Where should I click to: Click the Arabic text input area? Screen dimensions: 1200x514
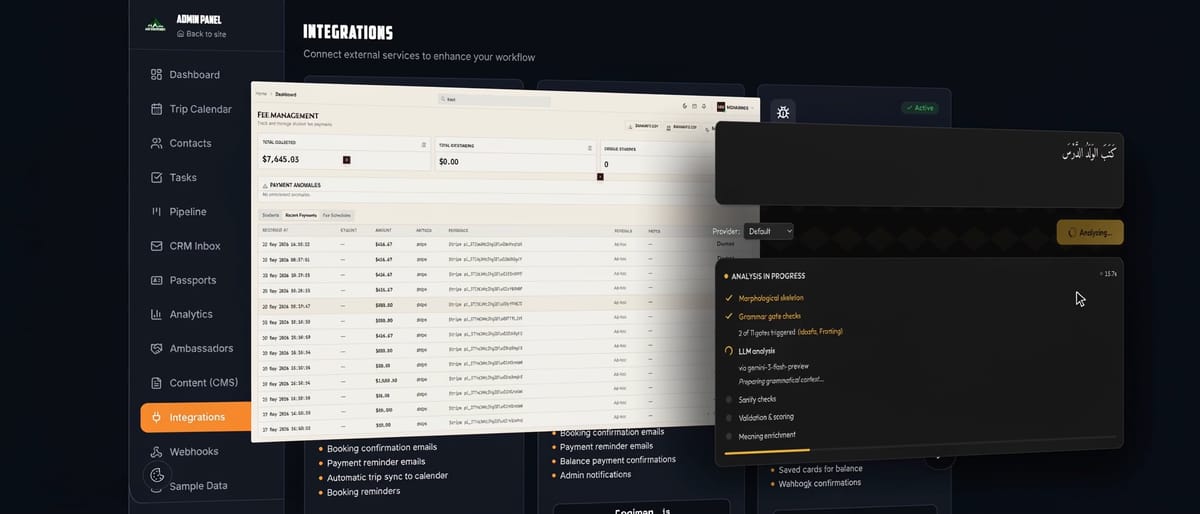tap(919, 165)
